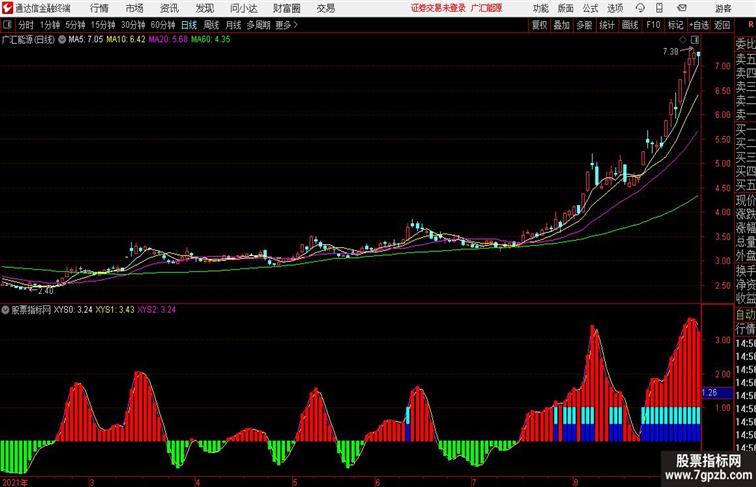The height and width of the screenshot is (487, 756).
Task: Click the 叠加 overlay button
Action: [562, 25]
